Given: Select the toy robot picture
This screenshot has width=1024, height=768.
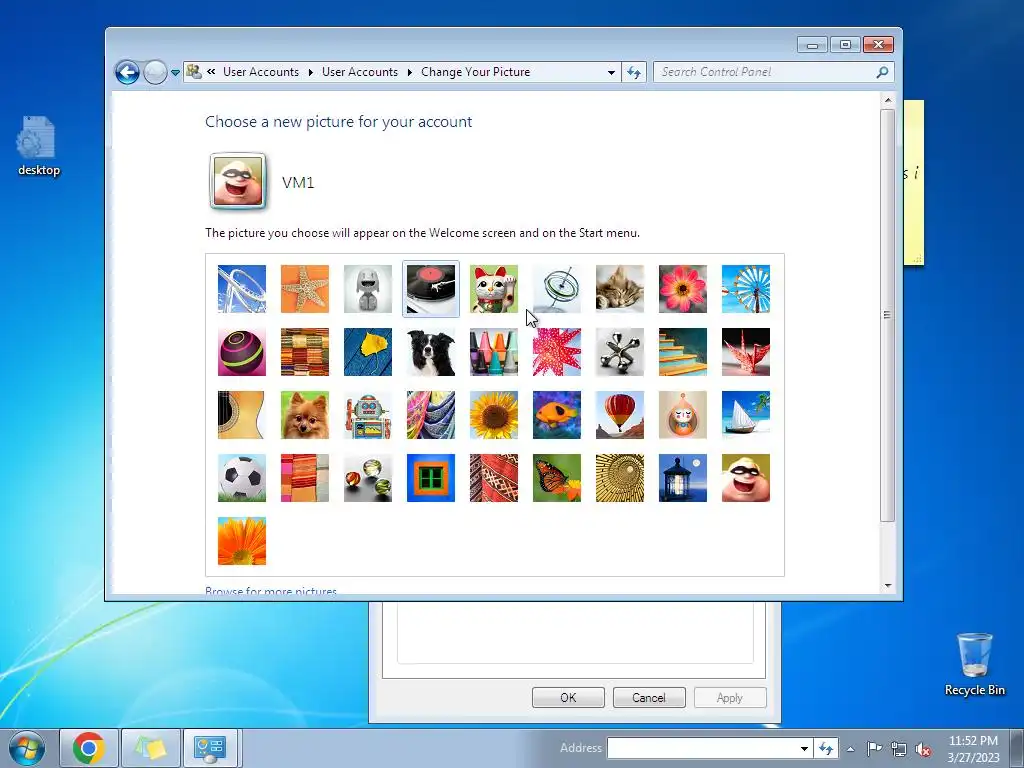Looking at the screenshot, I should click(368, 415).
